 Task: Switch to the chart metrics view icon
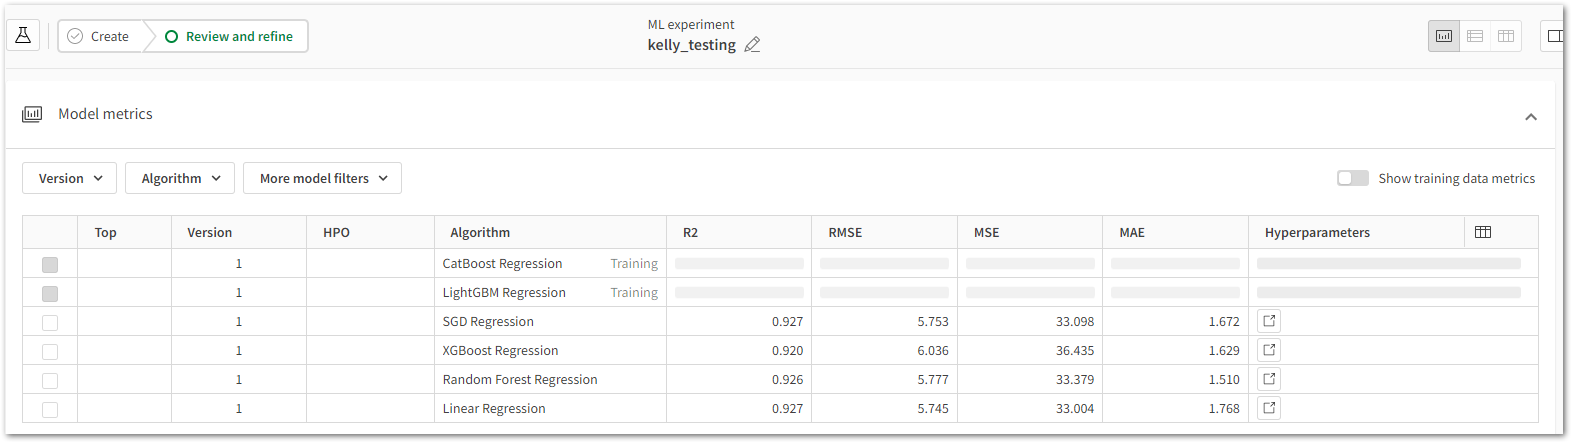coord(1444,36)
